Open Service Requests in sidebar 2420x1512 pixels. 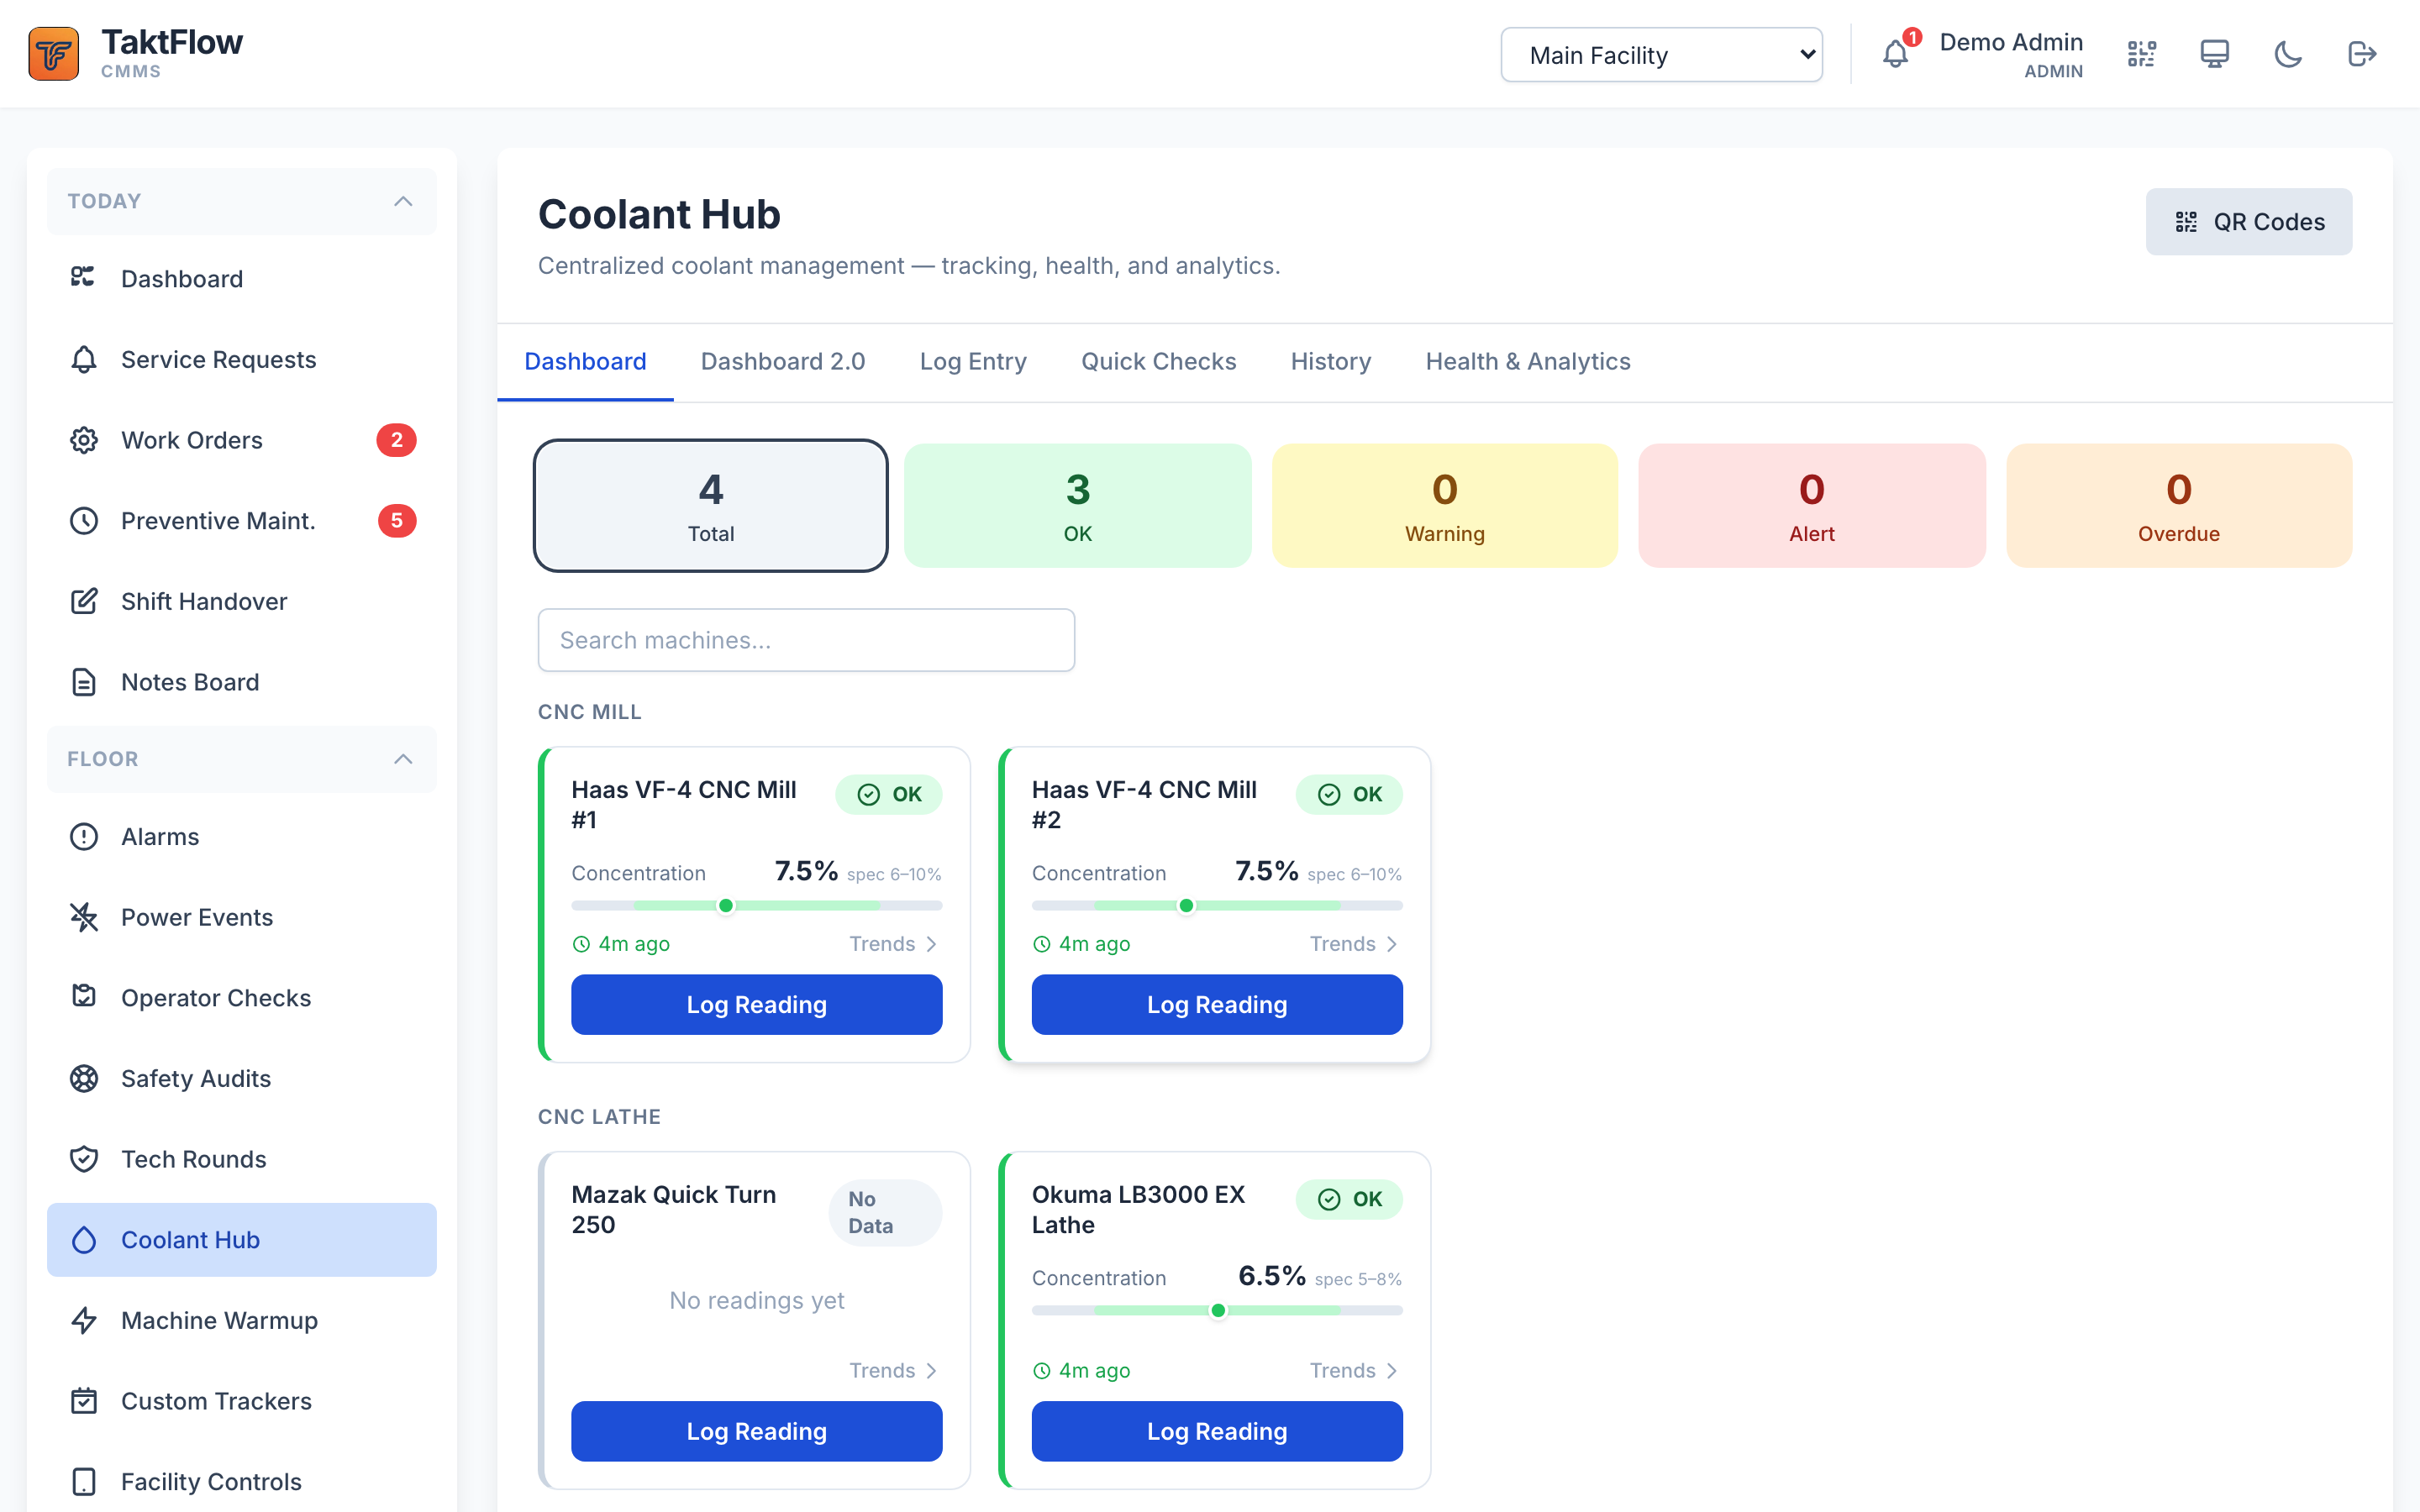coord(242,359)
